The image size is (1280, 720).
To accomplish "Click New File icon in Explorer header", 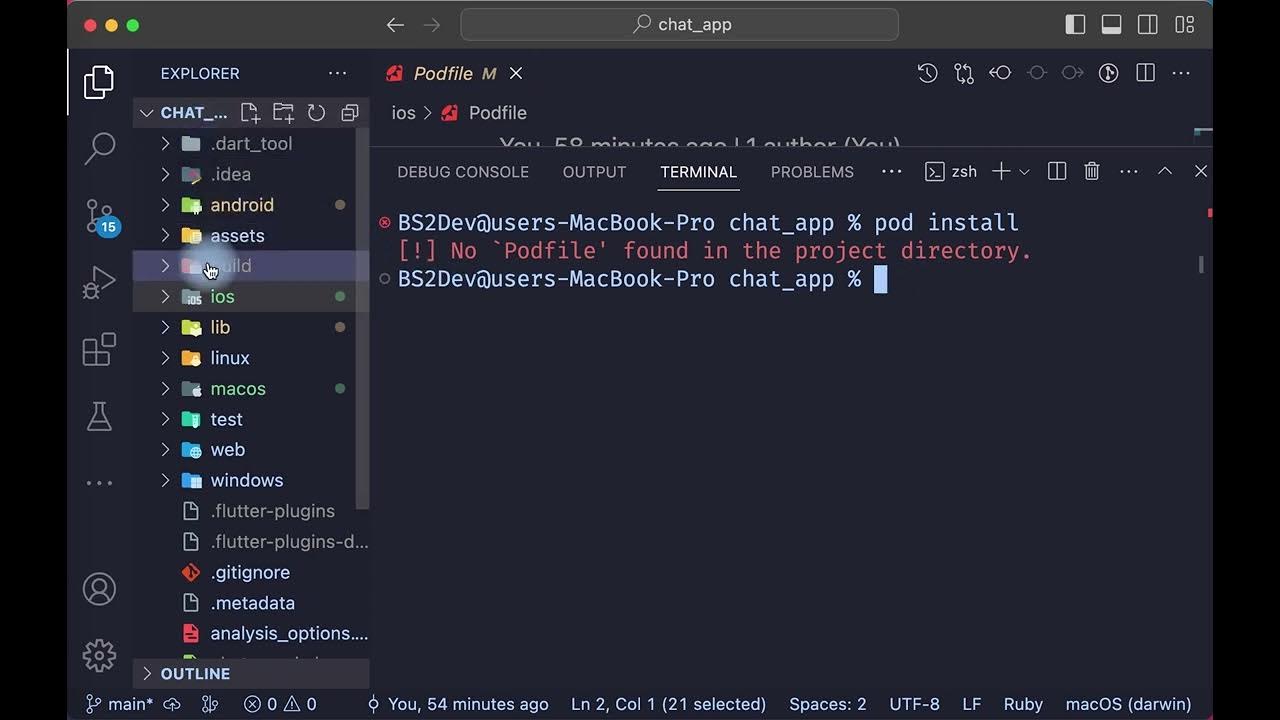I will [x=250, y=113].
